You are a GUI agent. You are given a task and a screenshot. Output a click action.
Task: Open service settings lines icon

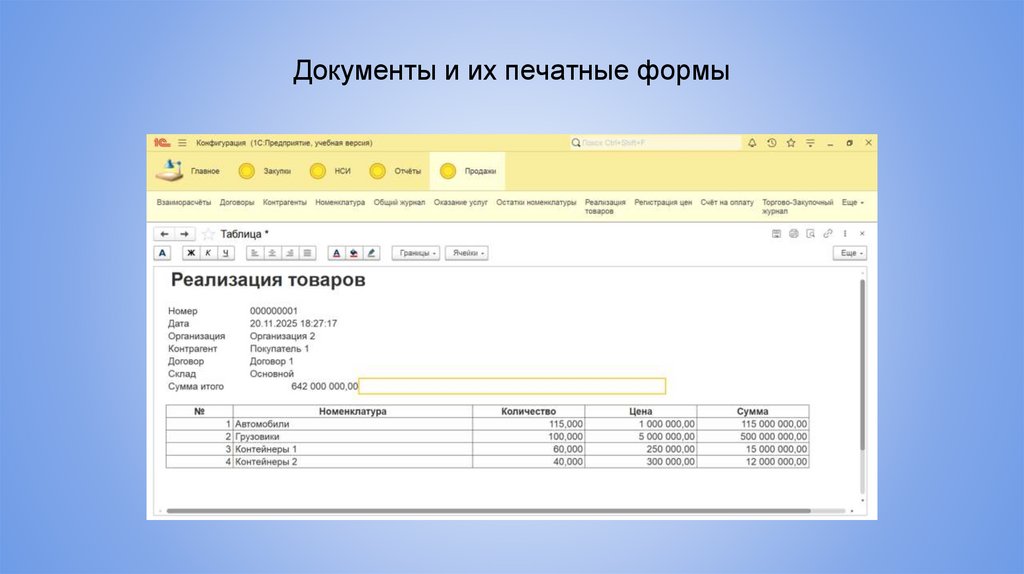tap(810, 142)
